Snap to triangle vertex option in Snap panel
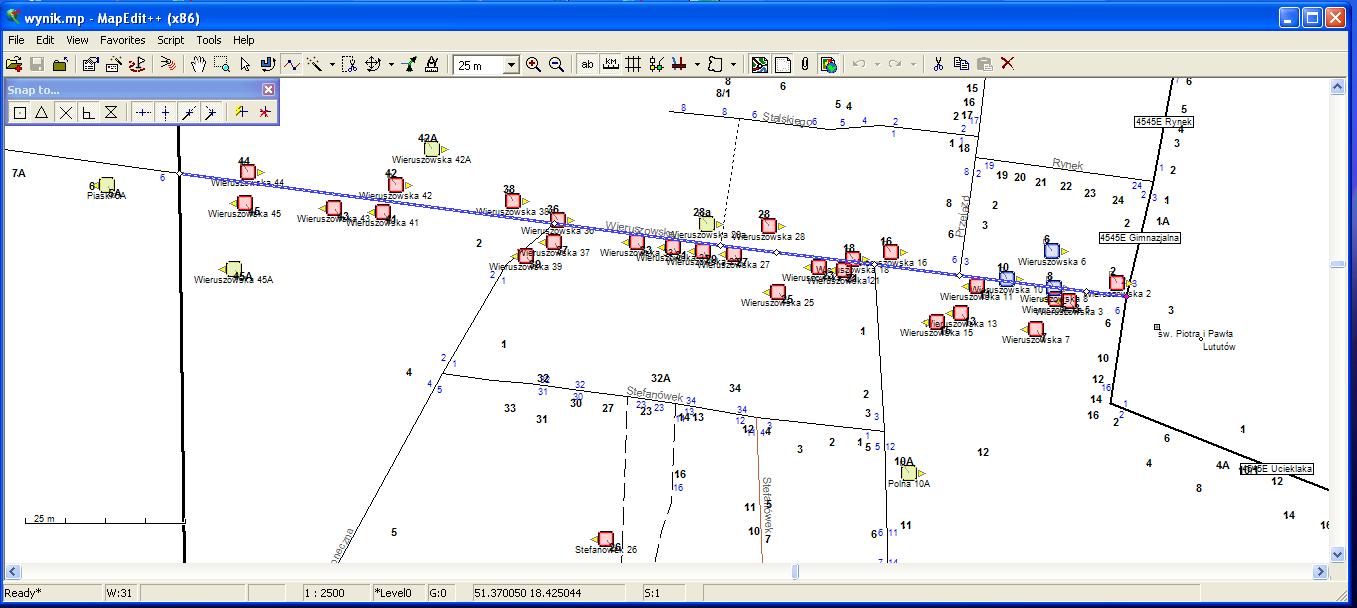Screen dimensions: 1357x608 pos(42,113)
